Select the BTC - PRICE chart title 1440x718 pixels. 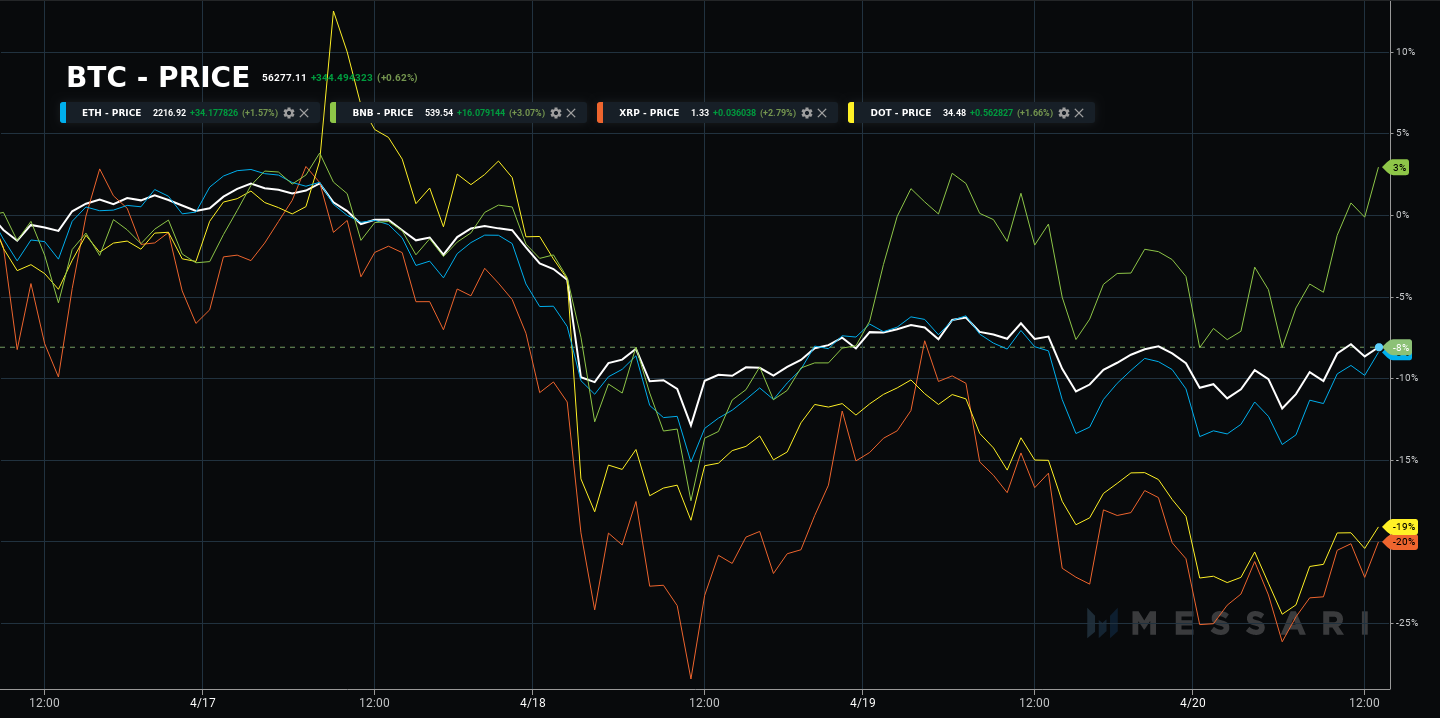click(x=158, y=77)
